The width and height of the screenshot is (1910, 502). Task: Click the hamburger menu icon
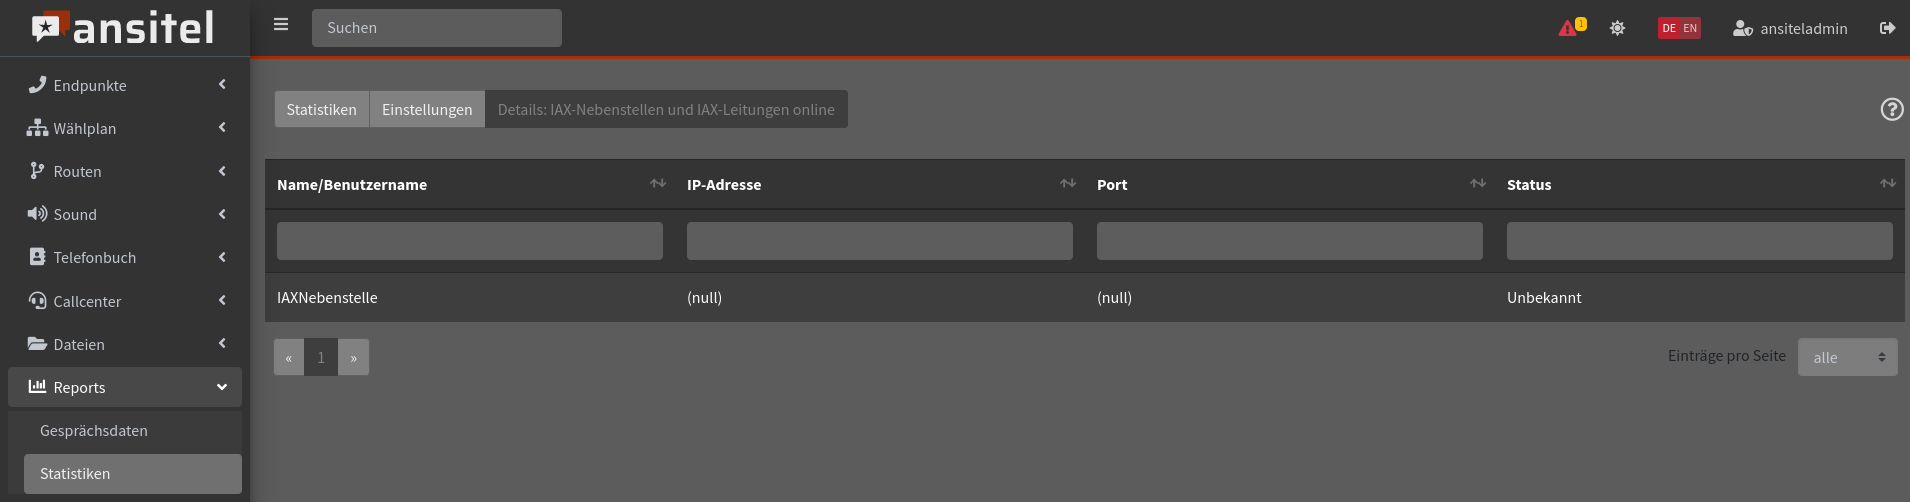click(281, 25)
